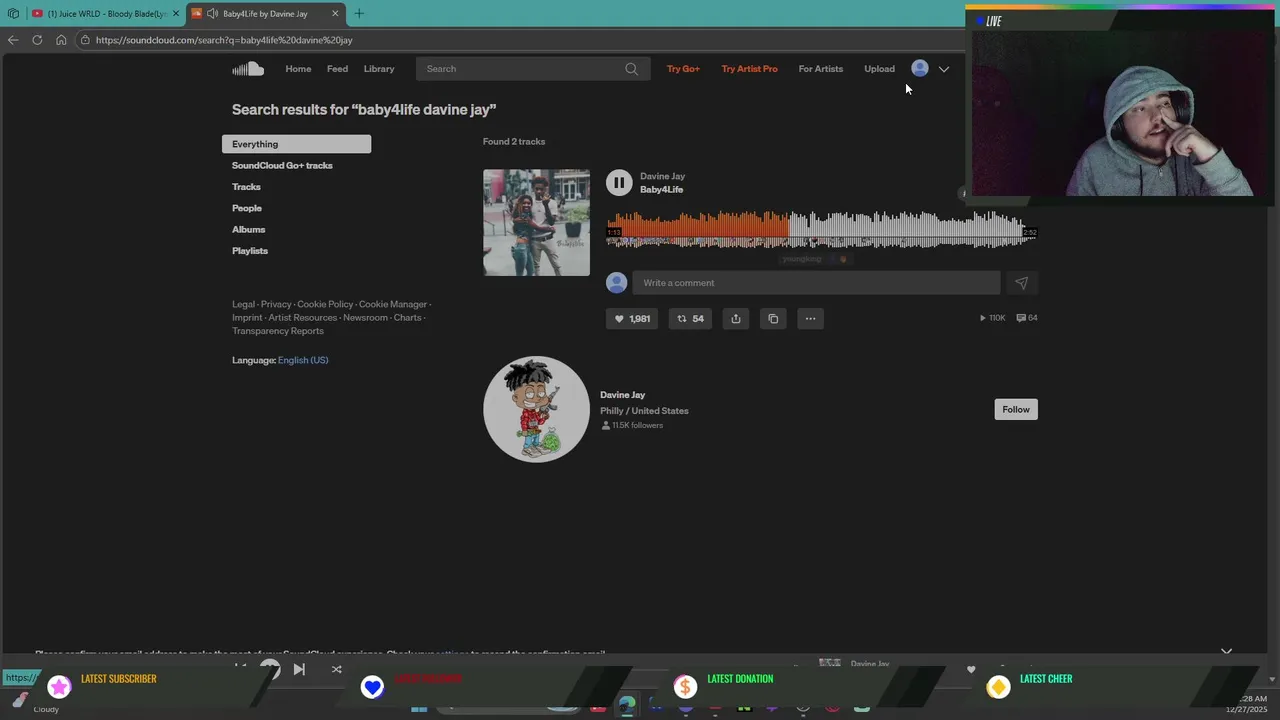Repost the track showing 54 reposts
The image size is (1280, 720).
(x=690, y=319)
